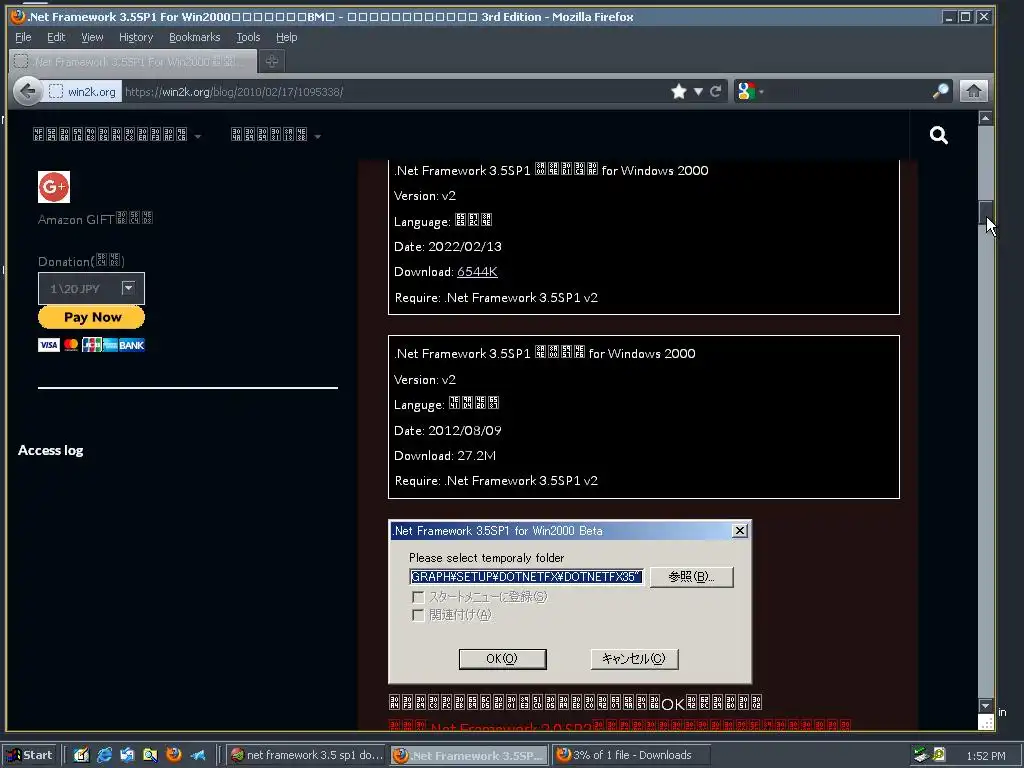Open the third Quick Launch mail icon
The height and width of the screenshot is (768, 1024).
click(x=127, y=755)
